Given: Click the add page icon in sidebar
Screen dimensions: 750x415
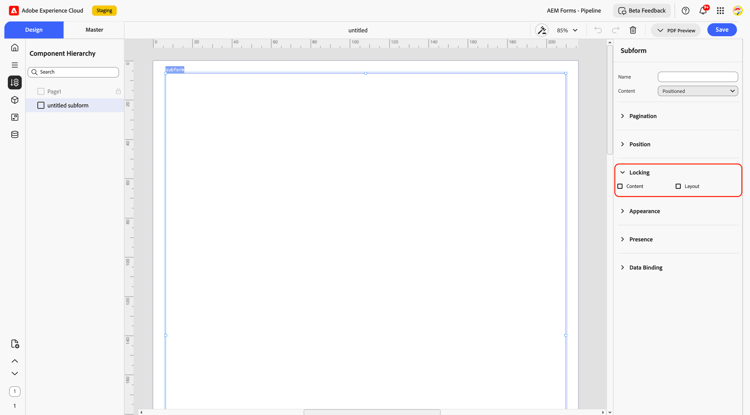Looking at the screenshot, I should [x=15, y=344].
